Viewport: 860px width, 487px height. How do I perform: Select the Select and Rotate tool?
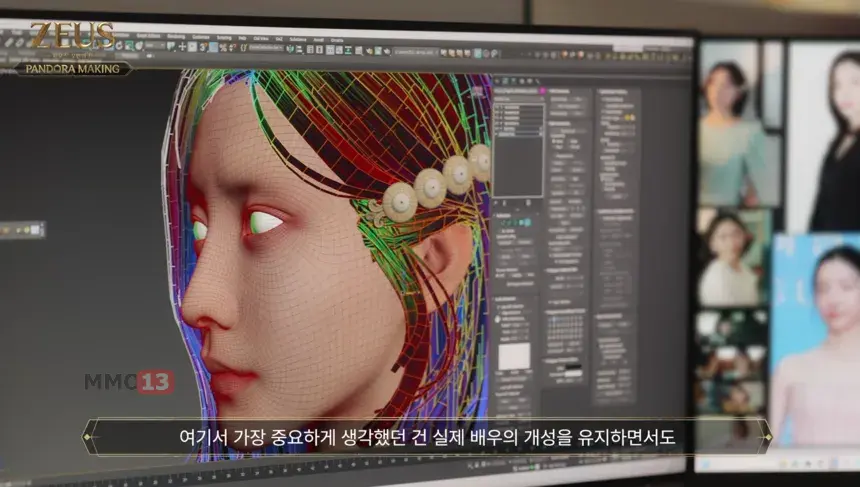tap(118, 46)
